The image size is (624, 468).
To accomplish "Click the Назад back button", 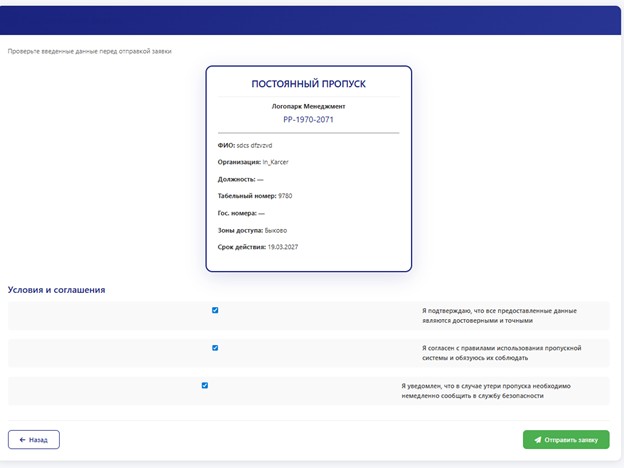I will coord(34,439).
